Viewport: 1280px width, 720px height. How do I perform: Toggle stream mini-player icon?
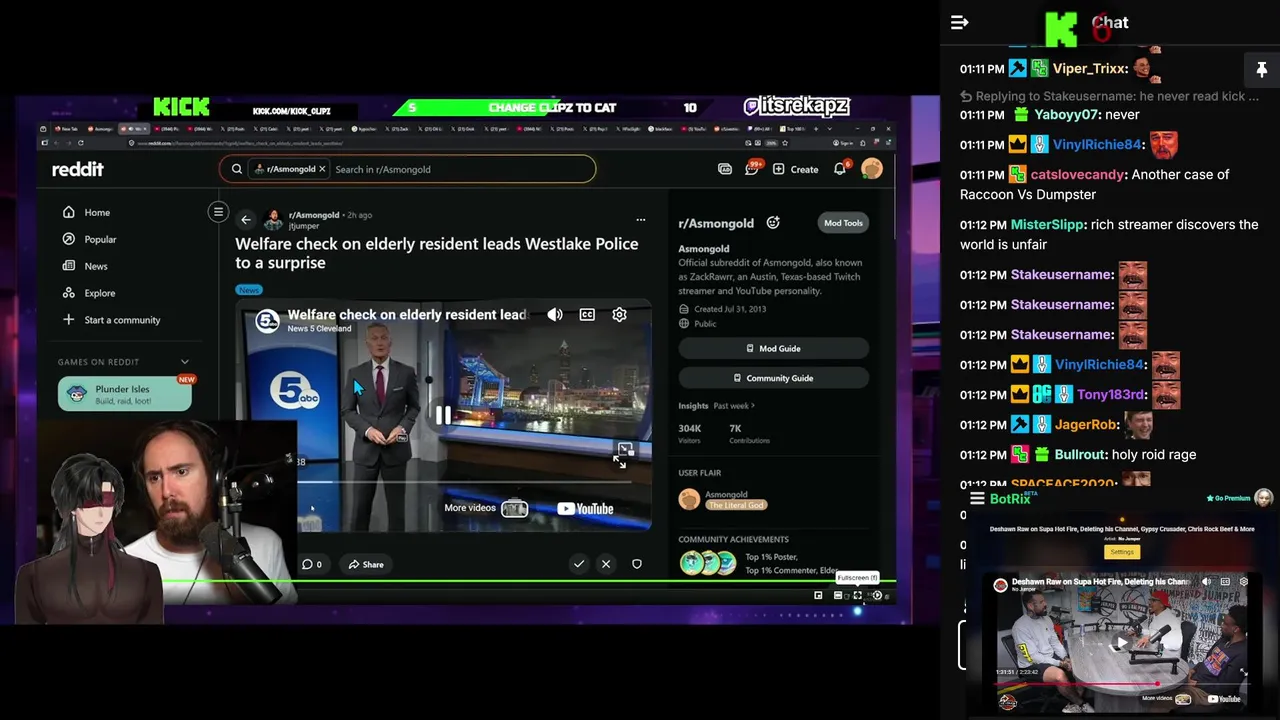click(x=818, y=595)
